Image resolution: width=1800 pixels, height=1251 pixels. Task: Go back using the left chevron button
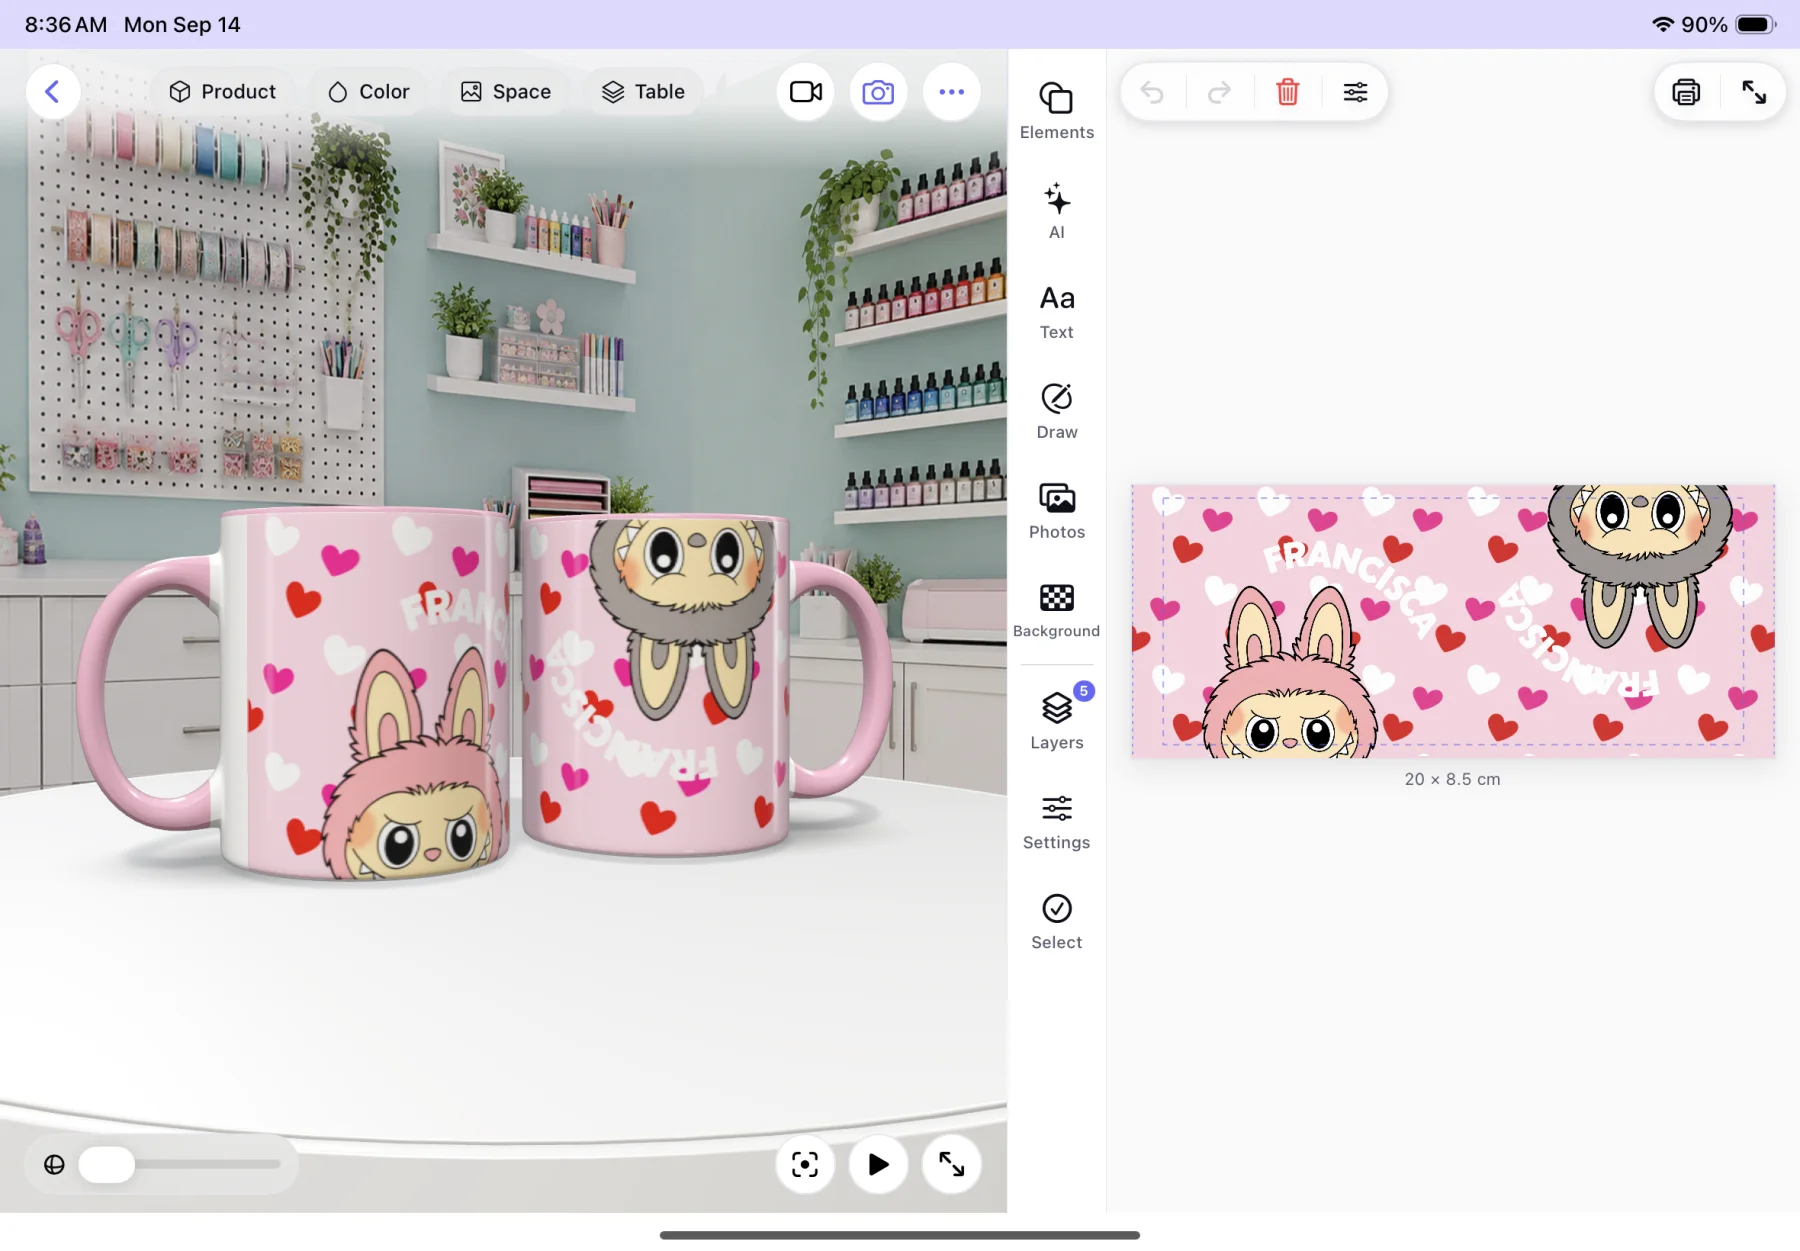pos(53,92)
